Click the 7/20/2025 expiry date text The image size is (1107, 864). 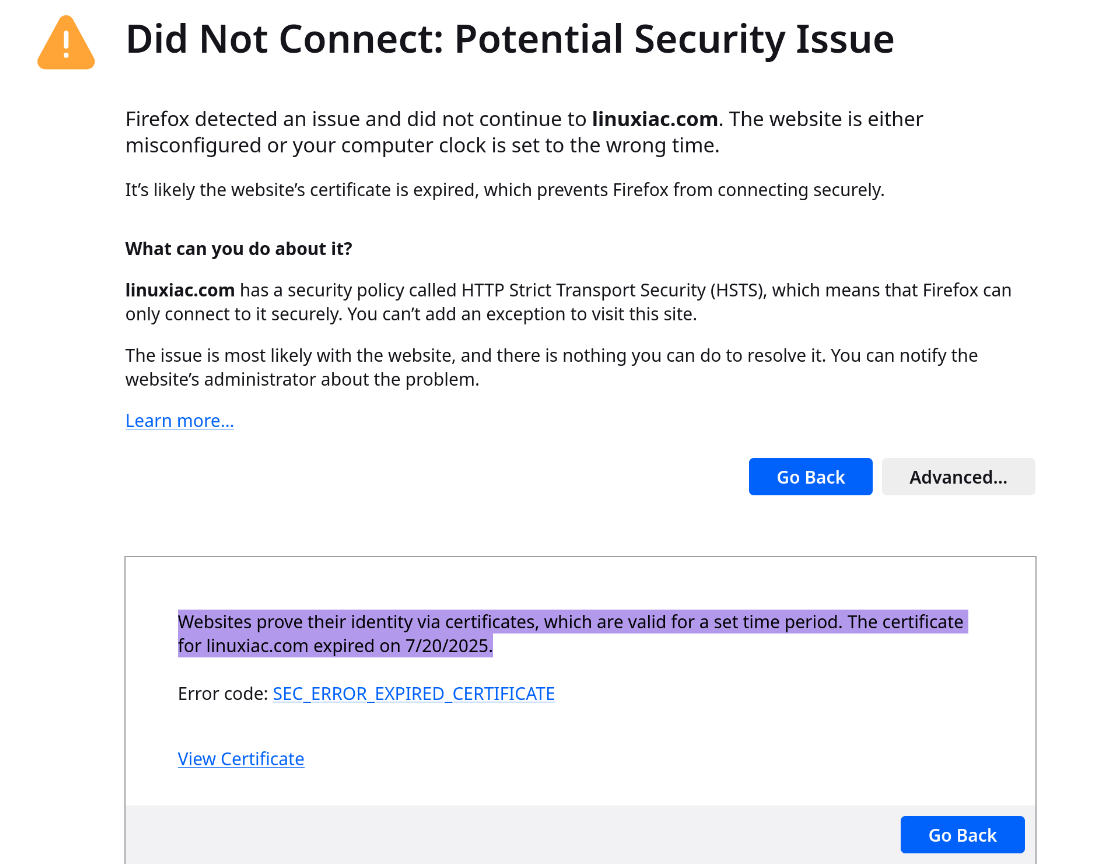447,646
